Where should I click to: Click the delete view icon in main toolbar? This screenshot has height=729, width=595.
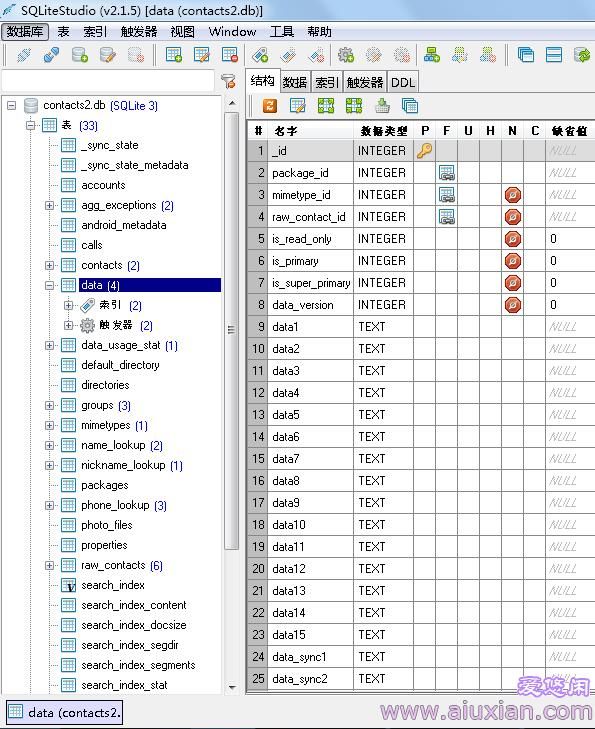[x=488, y=55]
